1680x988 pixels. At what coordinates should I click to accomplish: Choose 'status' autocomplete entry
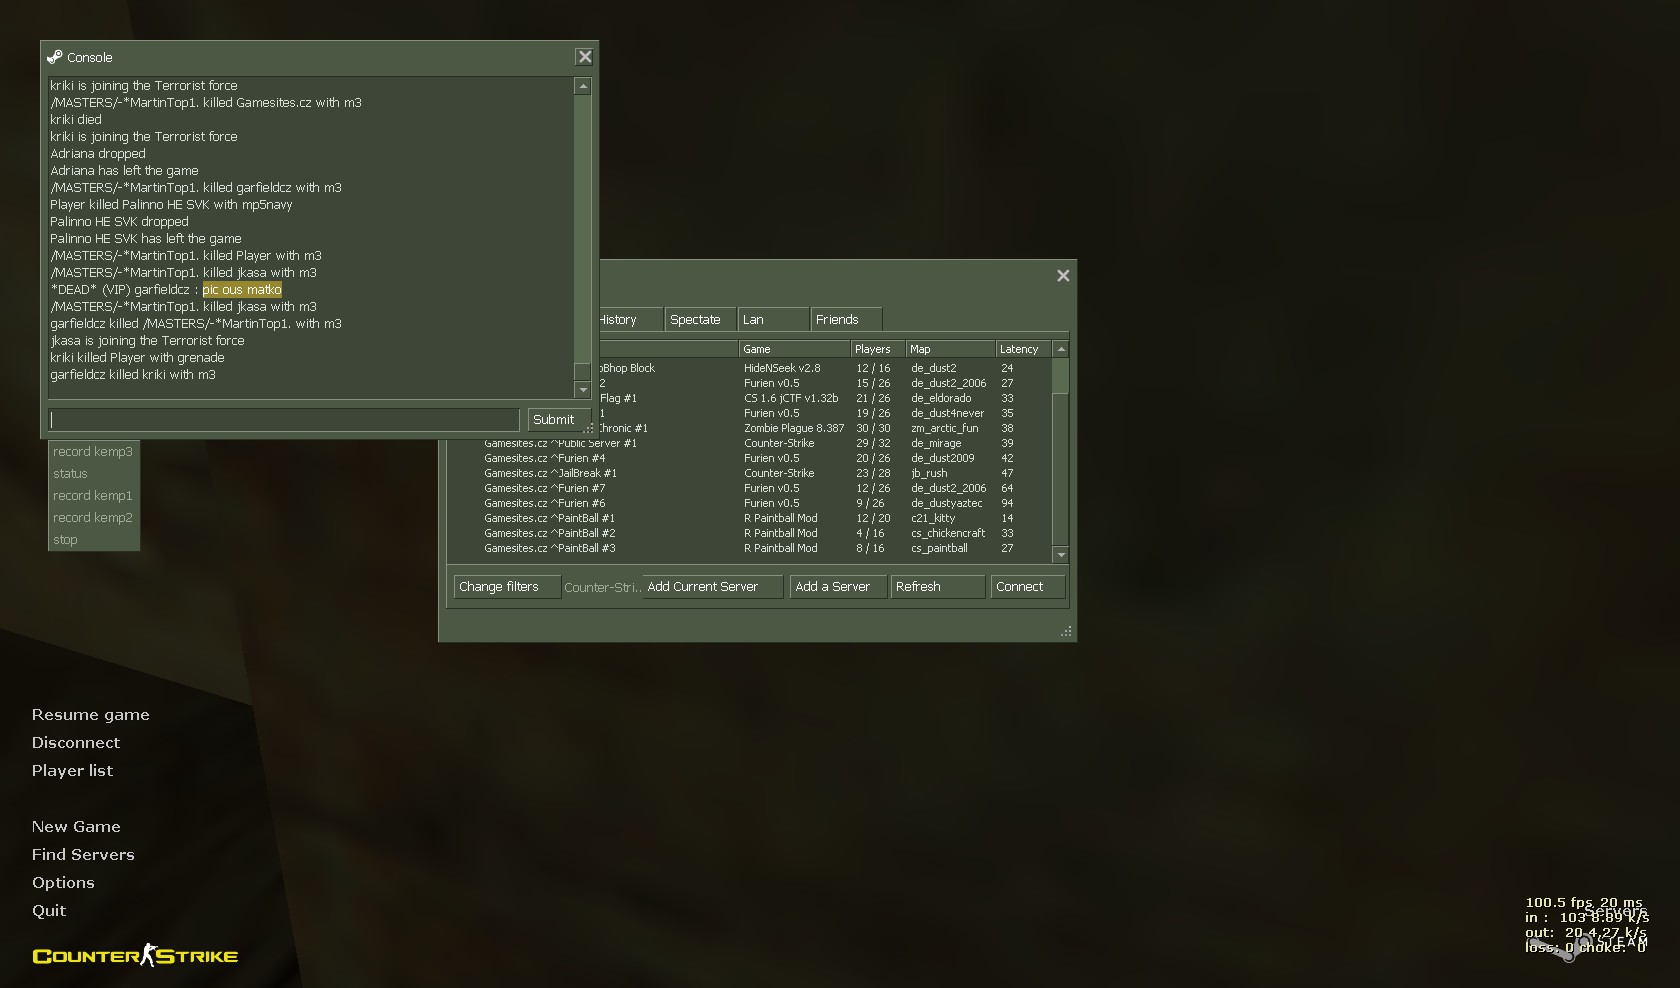93,474
